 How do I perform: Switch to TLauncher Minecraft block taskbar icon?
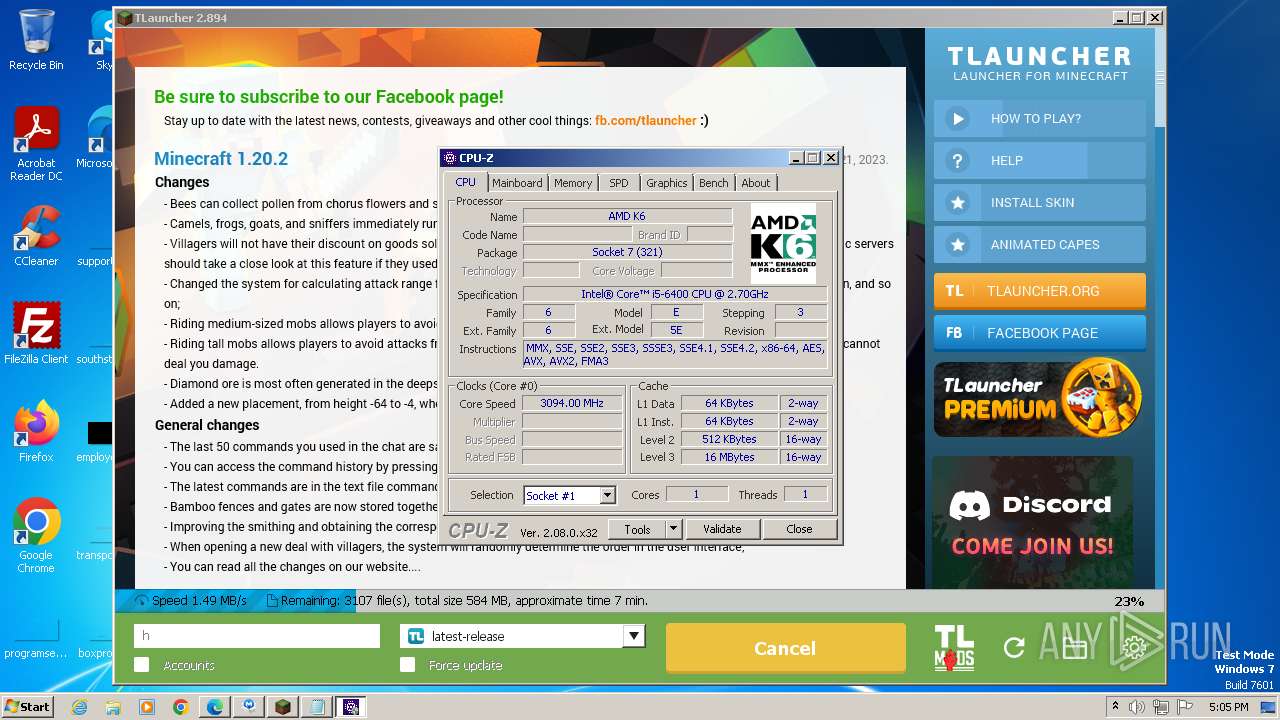pyautogui.click(x=283, y=707)
